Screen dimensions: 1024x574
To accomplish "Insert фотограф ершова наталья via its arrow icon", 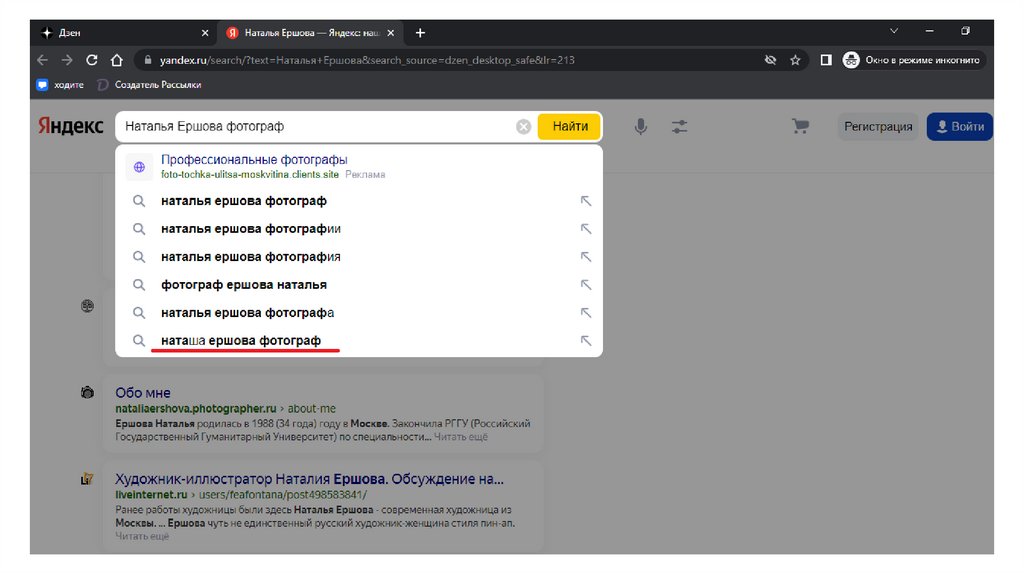I will (586, 285).
